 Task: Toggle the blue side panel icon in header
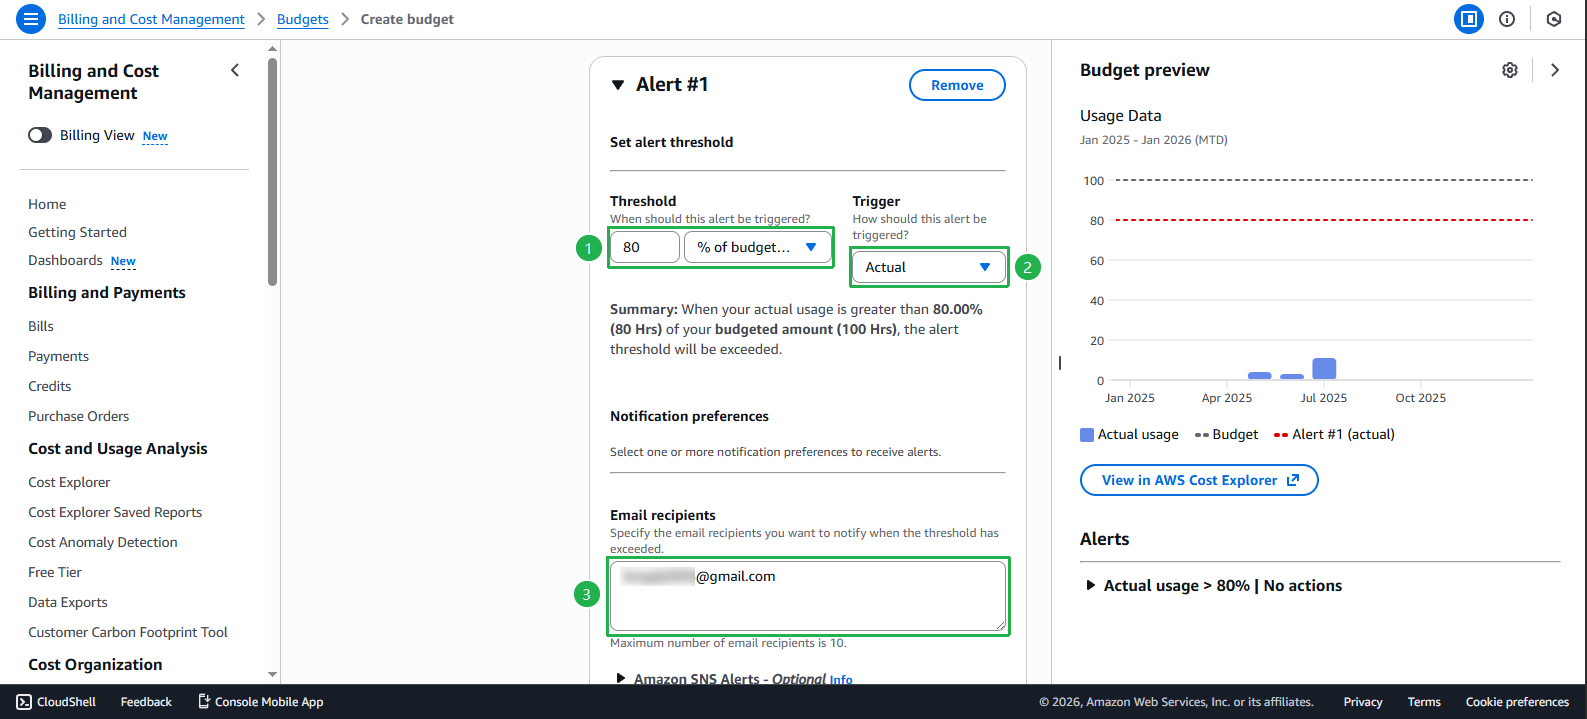click(1468, 19)
